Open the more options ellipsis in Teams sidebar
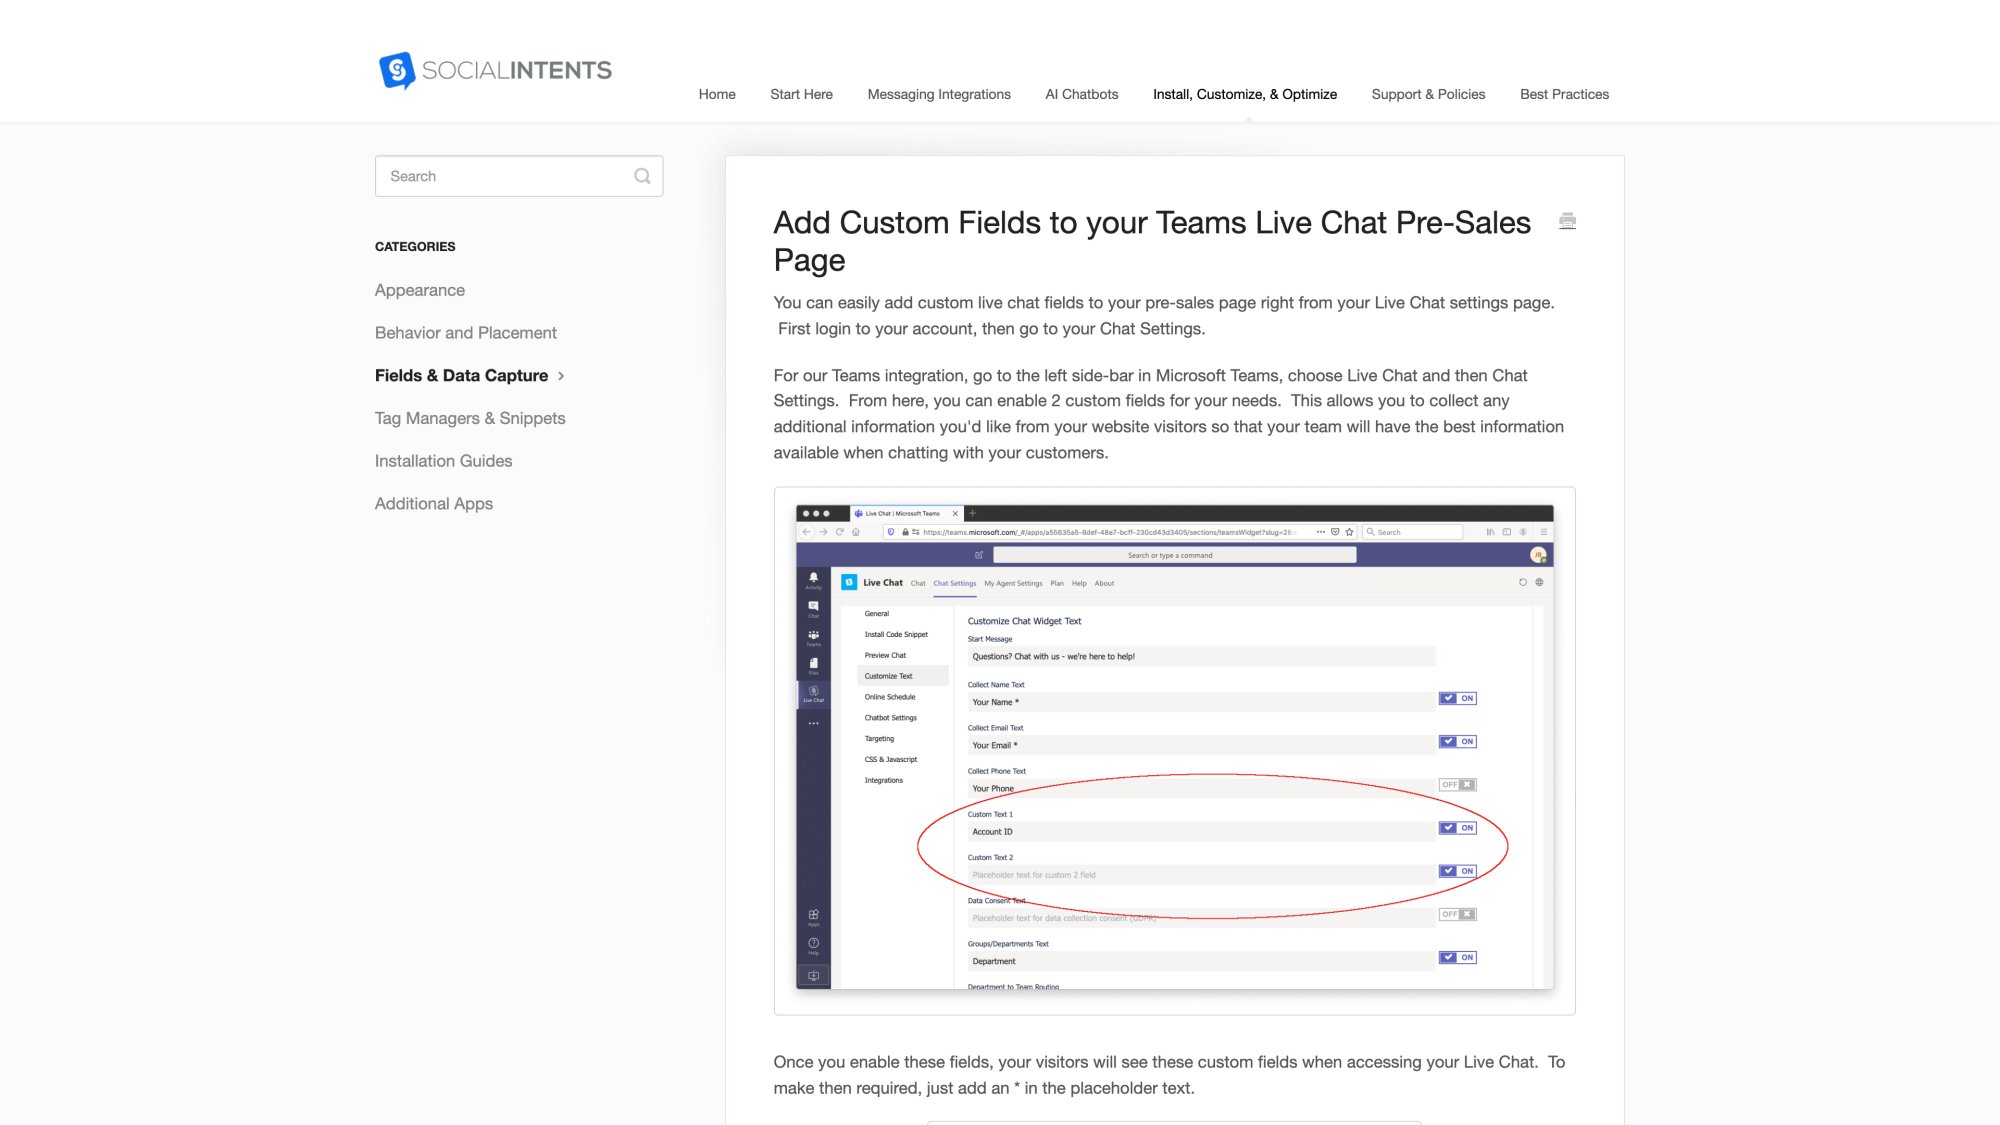Image resolution: width=2000 pixels, height=1125 pixels. [813, 722]
